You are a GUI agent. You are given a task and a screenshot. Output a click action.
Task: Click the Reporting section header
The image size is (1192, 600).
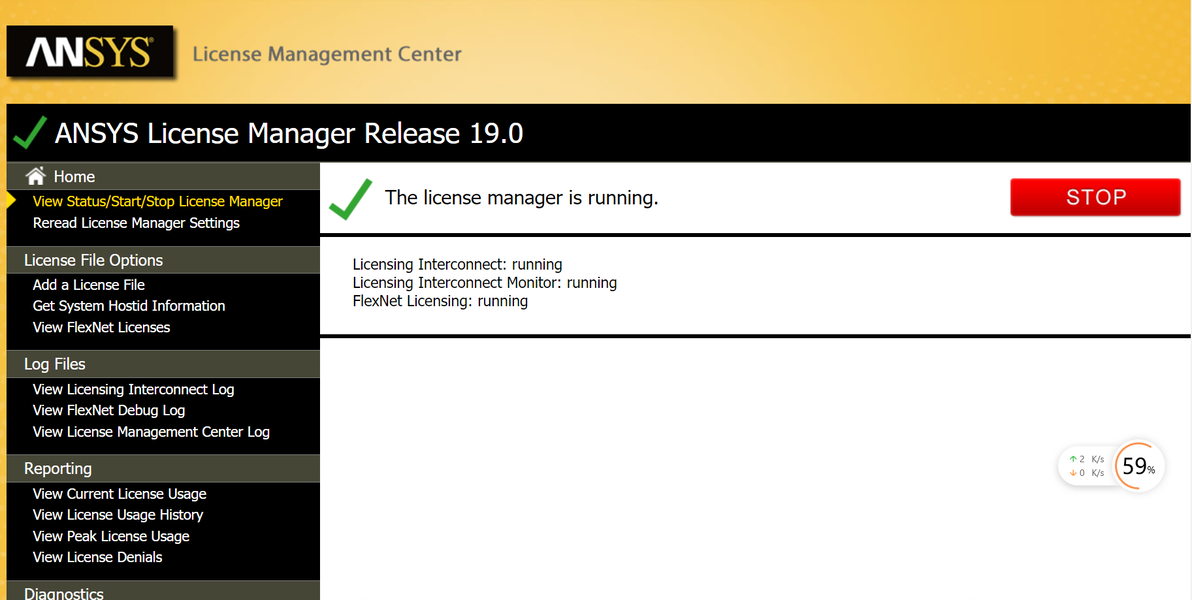(x=163, y=468)
